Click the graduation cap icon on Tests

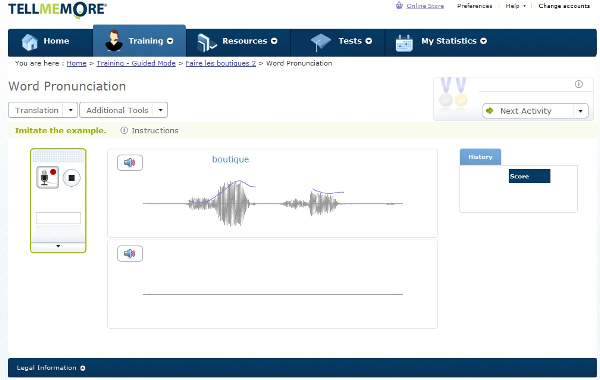pos(320,42)
